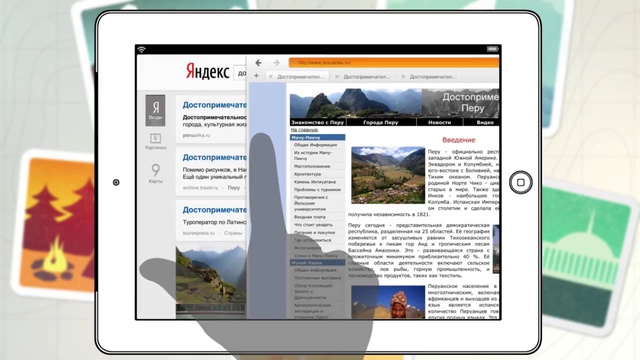Image resolution: width=640 pixels, height=360 pixels.
Task: Follow the 'На главную' link
Action: pos(304,130)
